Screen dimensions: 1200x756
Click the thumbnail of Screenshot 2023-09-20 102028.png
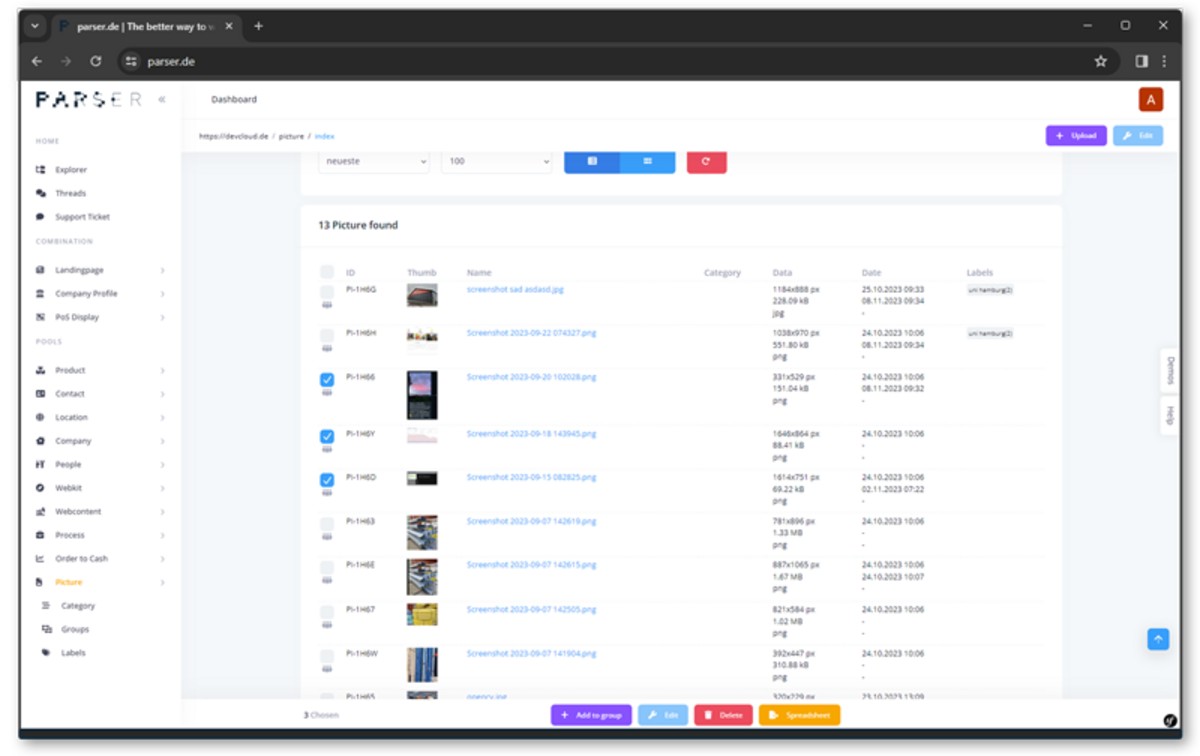click(422, 395)
